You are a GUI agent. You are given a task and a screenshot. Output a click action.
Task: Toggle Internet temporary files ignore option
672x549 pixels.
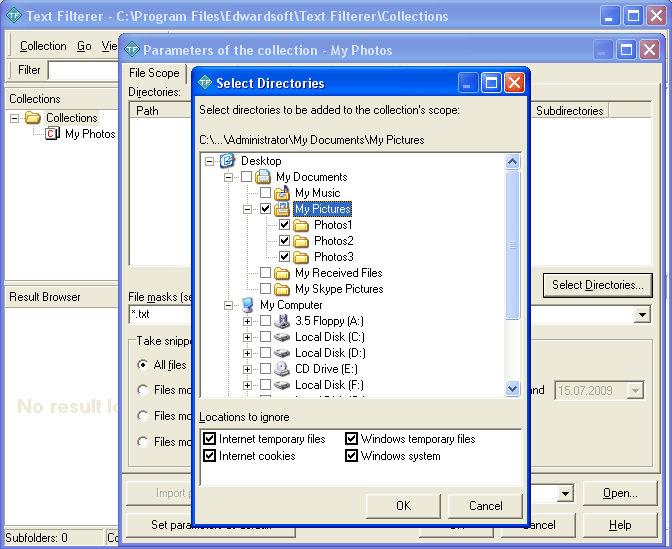coord(210,438)
